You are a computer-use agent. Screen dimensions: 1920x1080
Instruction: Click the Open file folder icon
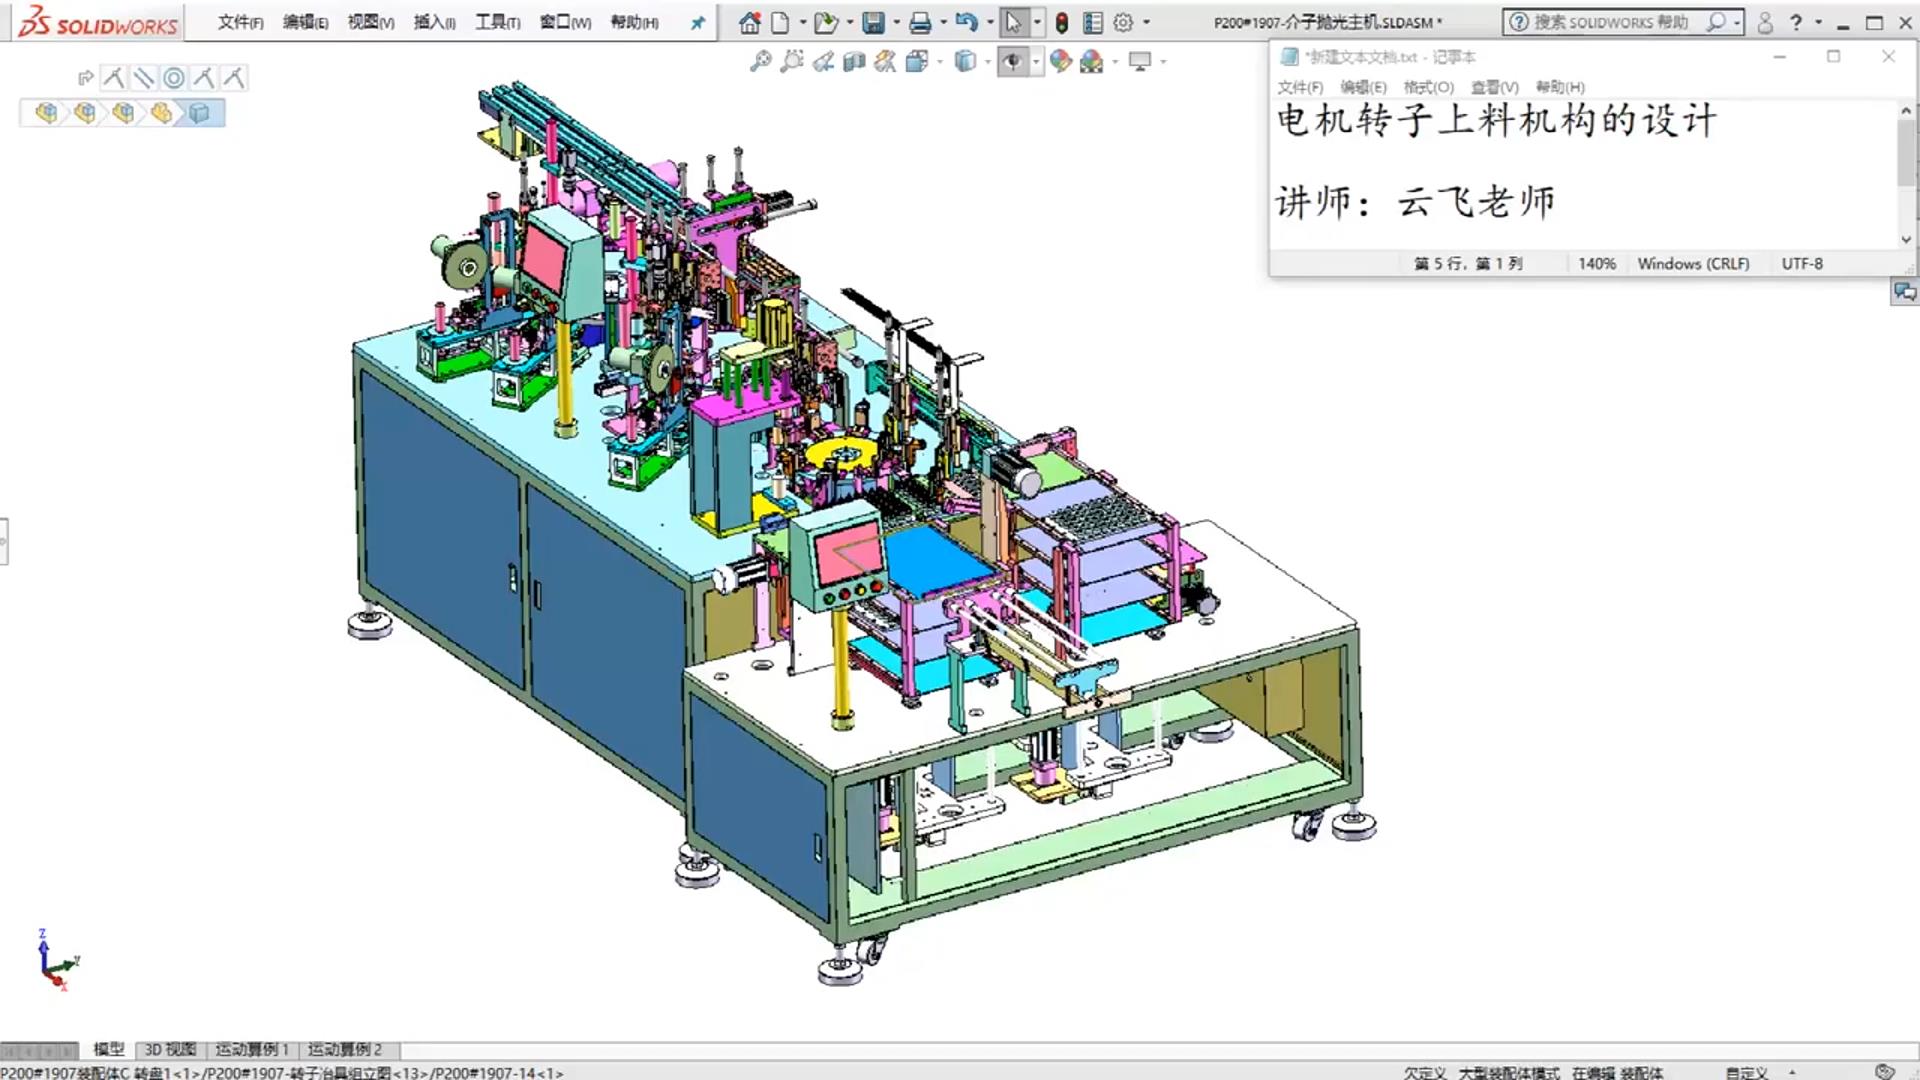[x=825, y=22]
